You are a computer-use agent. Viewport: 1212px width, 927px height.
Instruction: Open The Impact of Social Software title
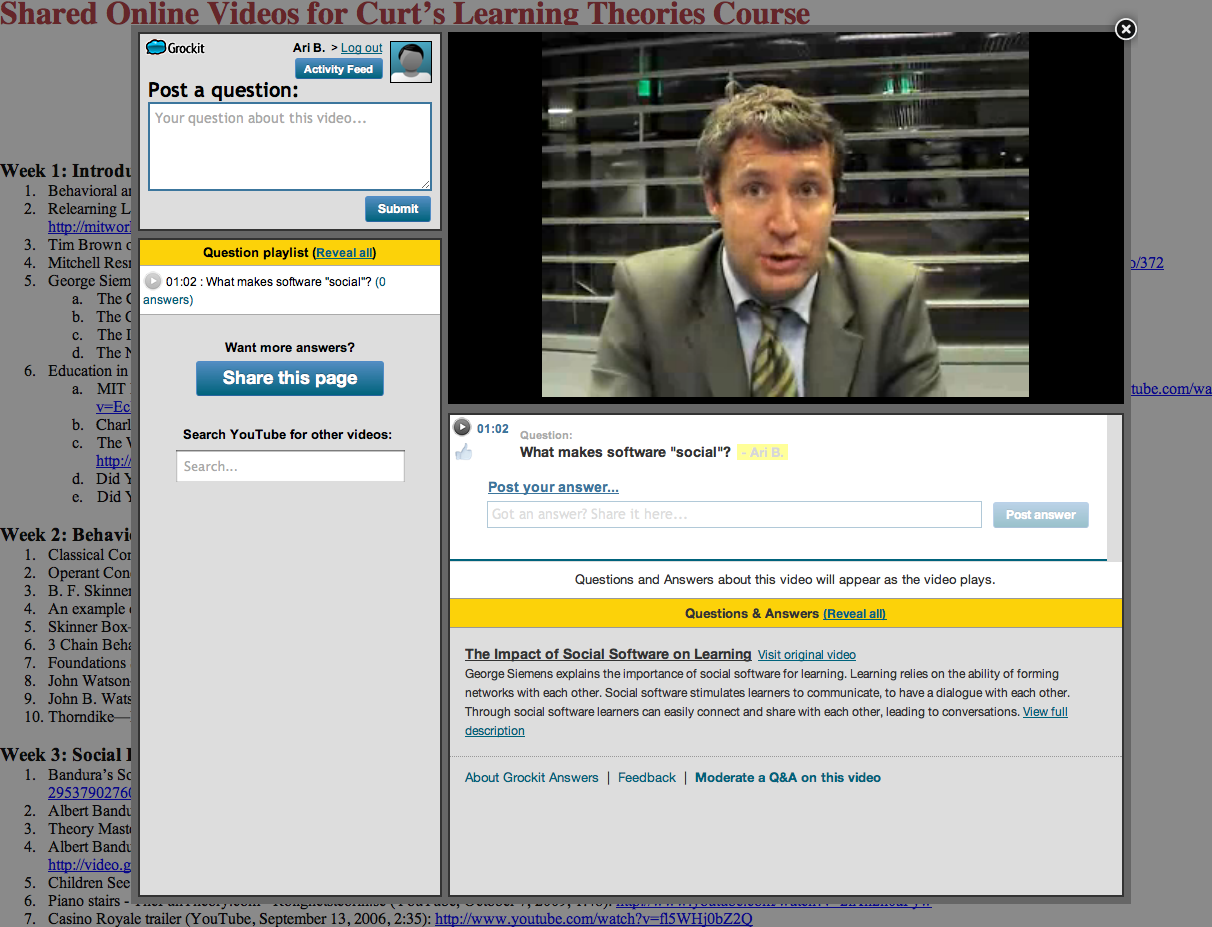608,654
